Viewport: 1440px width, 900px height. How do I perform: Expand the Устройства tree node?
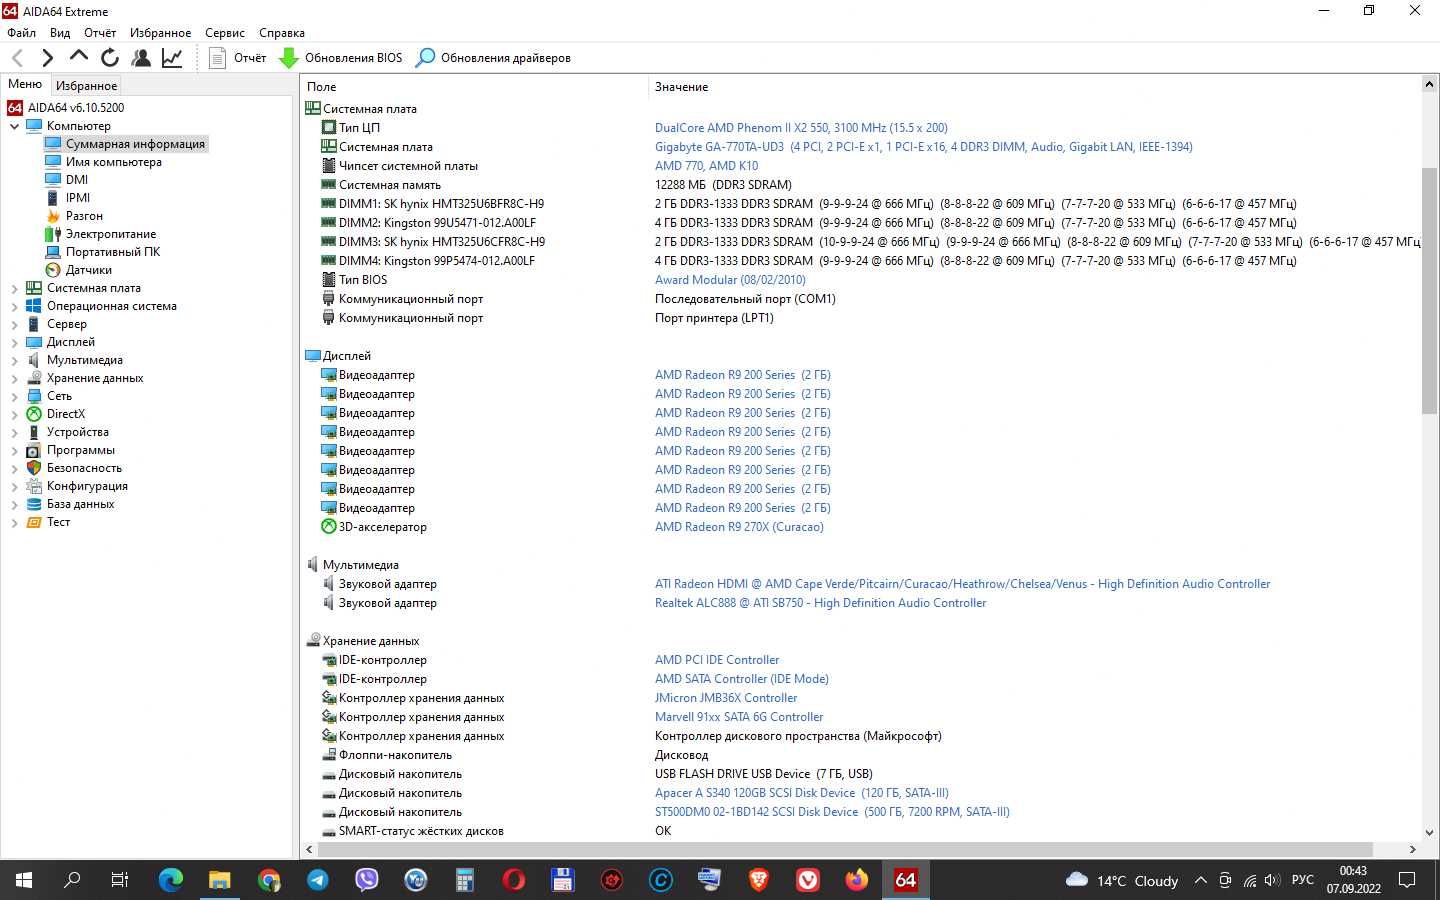[14, 432]
